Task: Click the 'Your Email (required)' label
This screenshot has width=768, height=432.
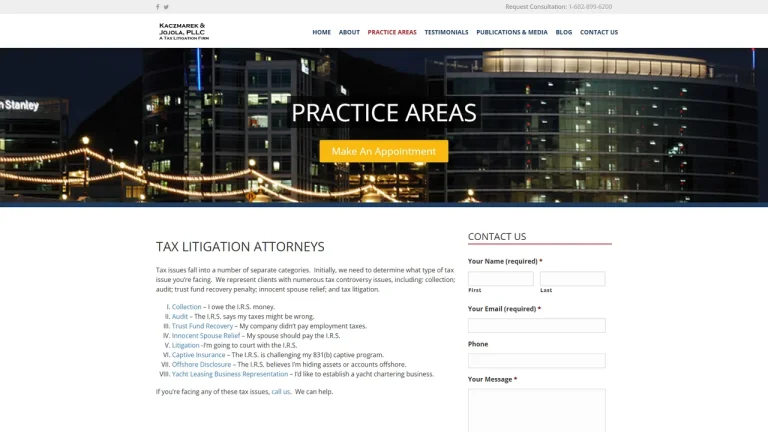Action: click(502, 309)
